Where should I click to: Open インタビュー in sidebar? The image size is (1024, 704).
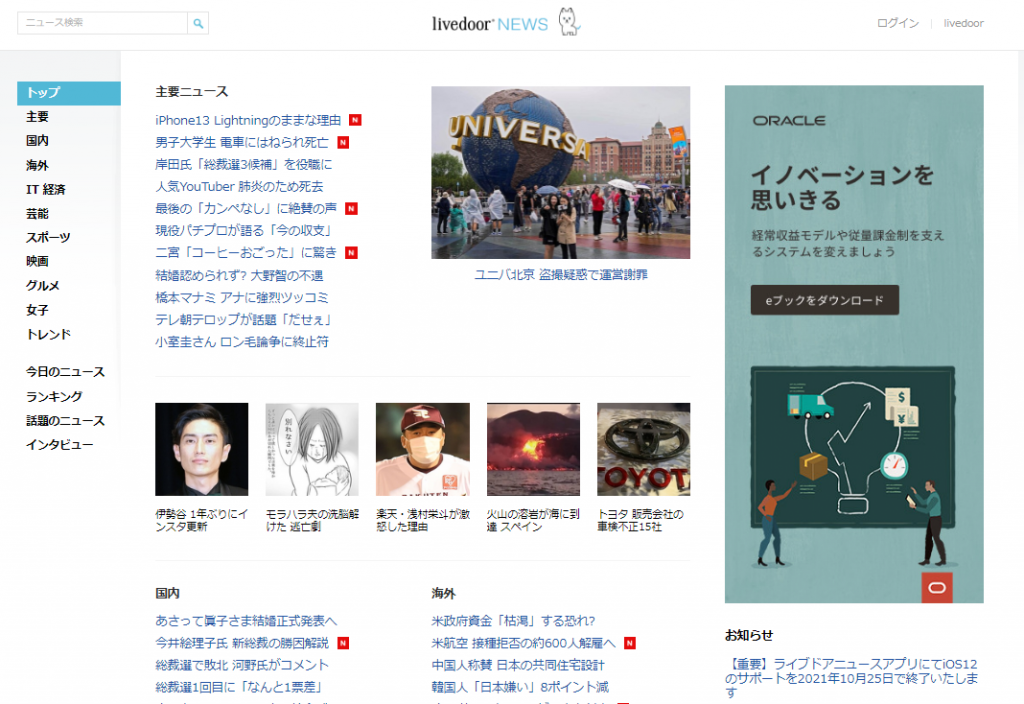[x=59, y=445]
